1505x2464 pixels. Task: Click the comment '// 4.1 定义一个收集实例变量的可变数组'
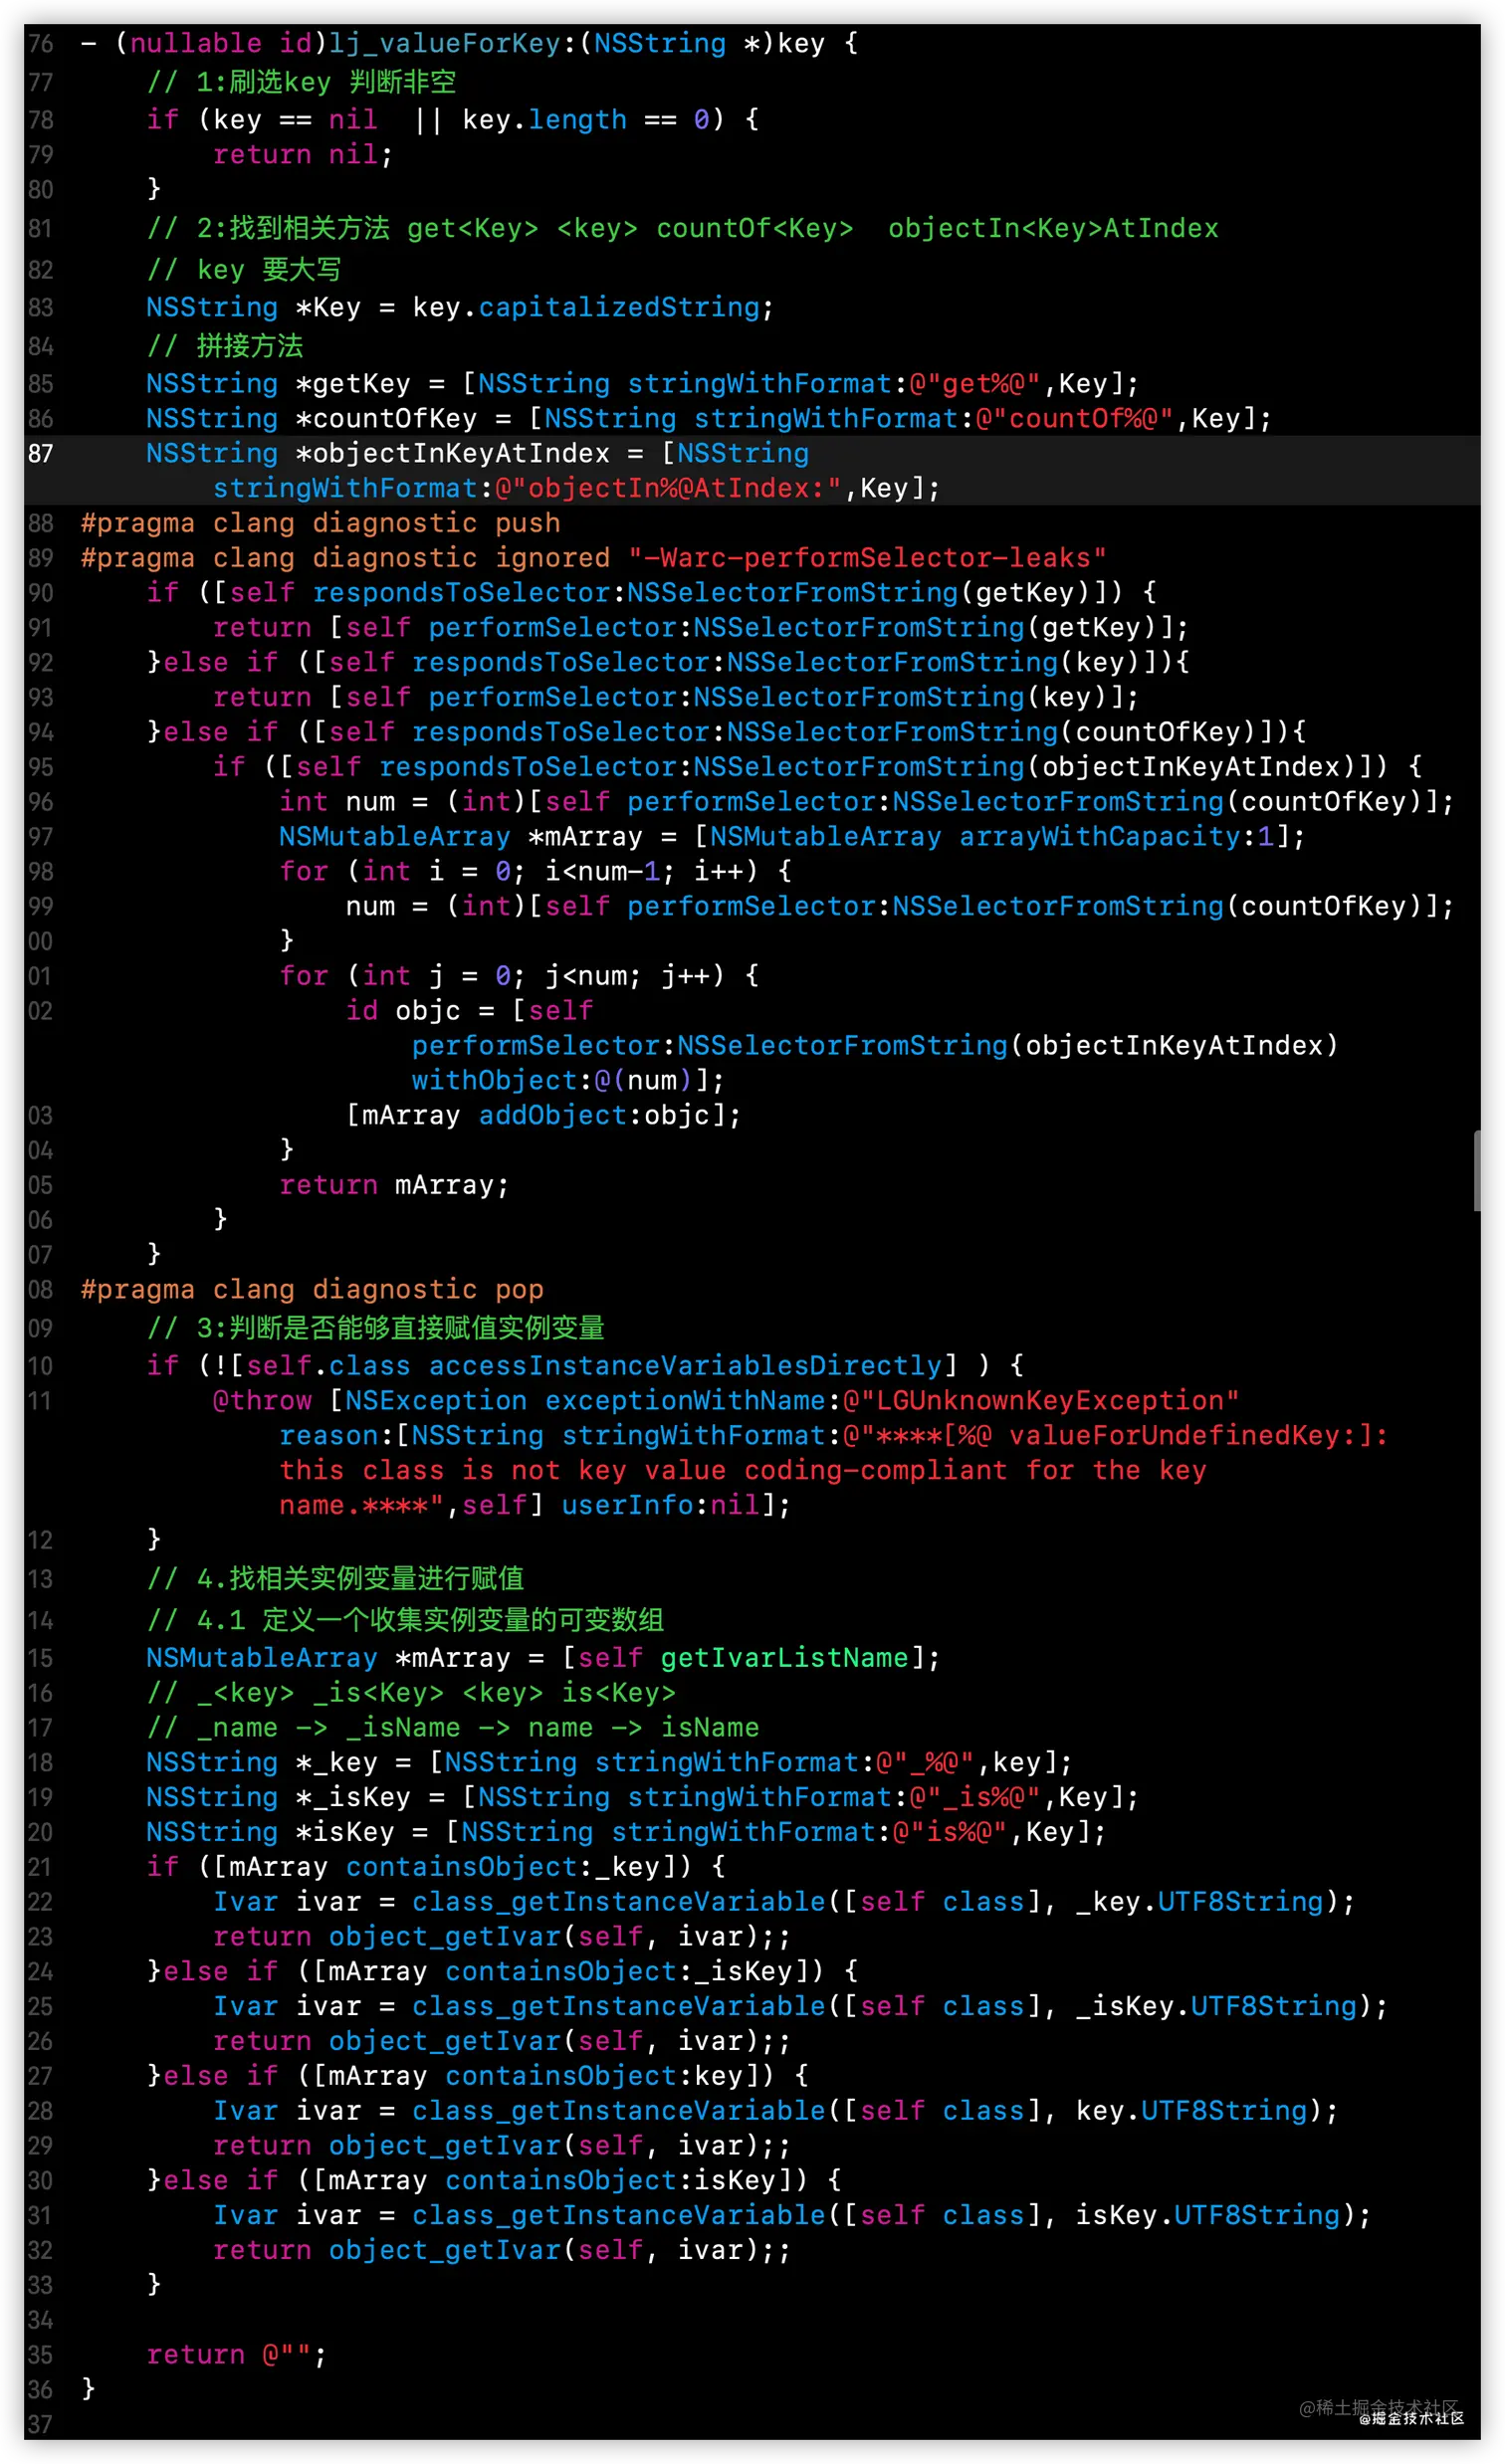point(405,1620)
